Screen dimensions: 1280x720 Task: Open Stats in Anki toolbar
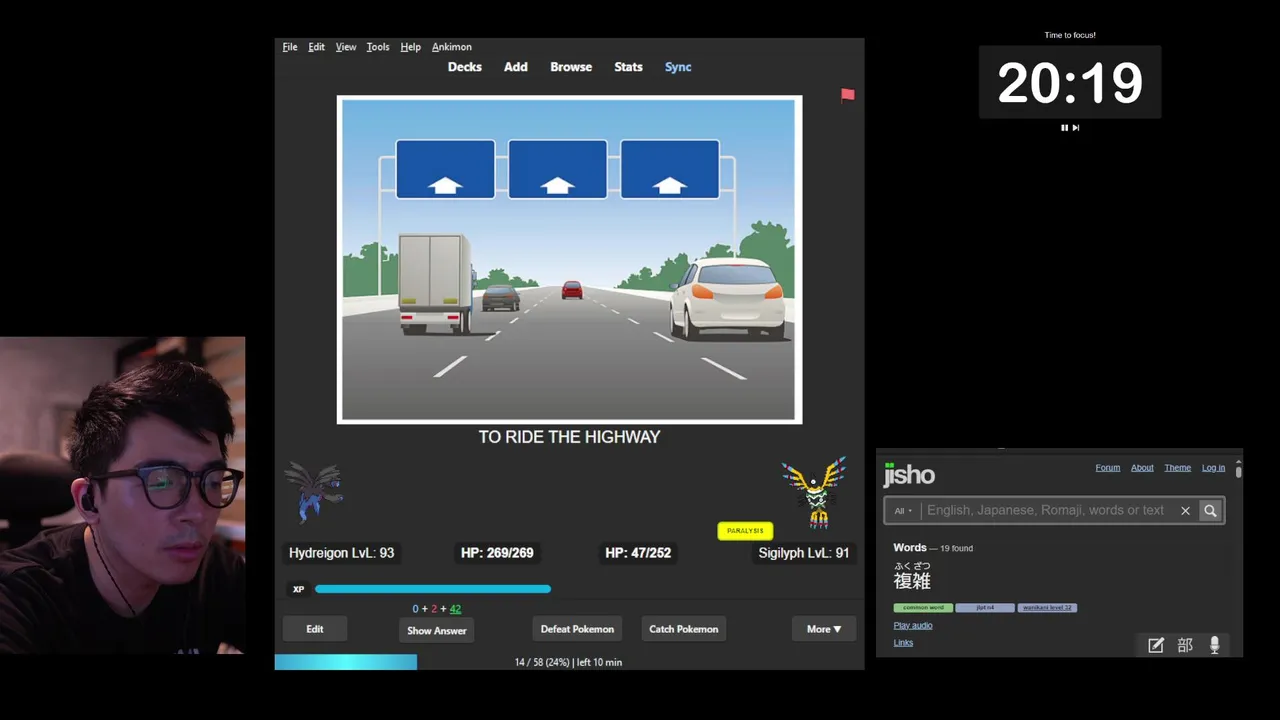[x=628, y=67]
